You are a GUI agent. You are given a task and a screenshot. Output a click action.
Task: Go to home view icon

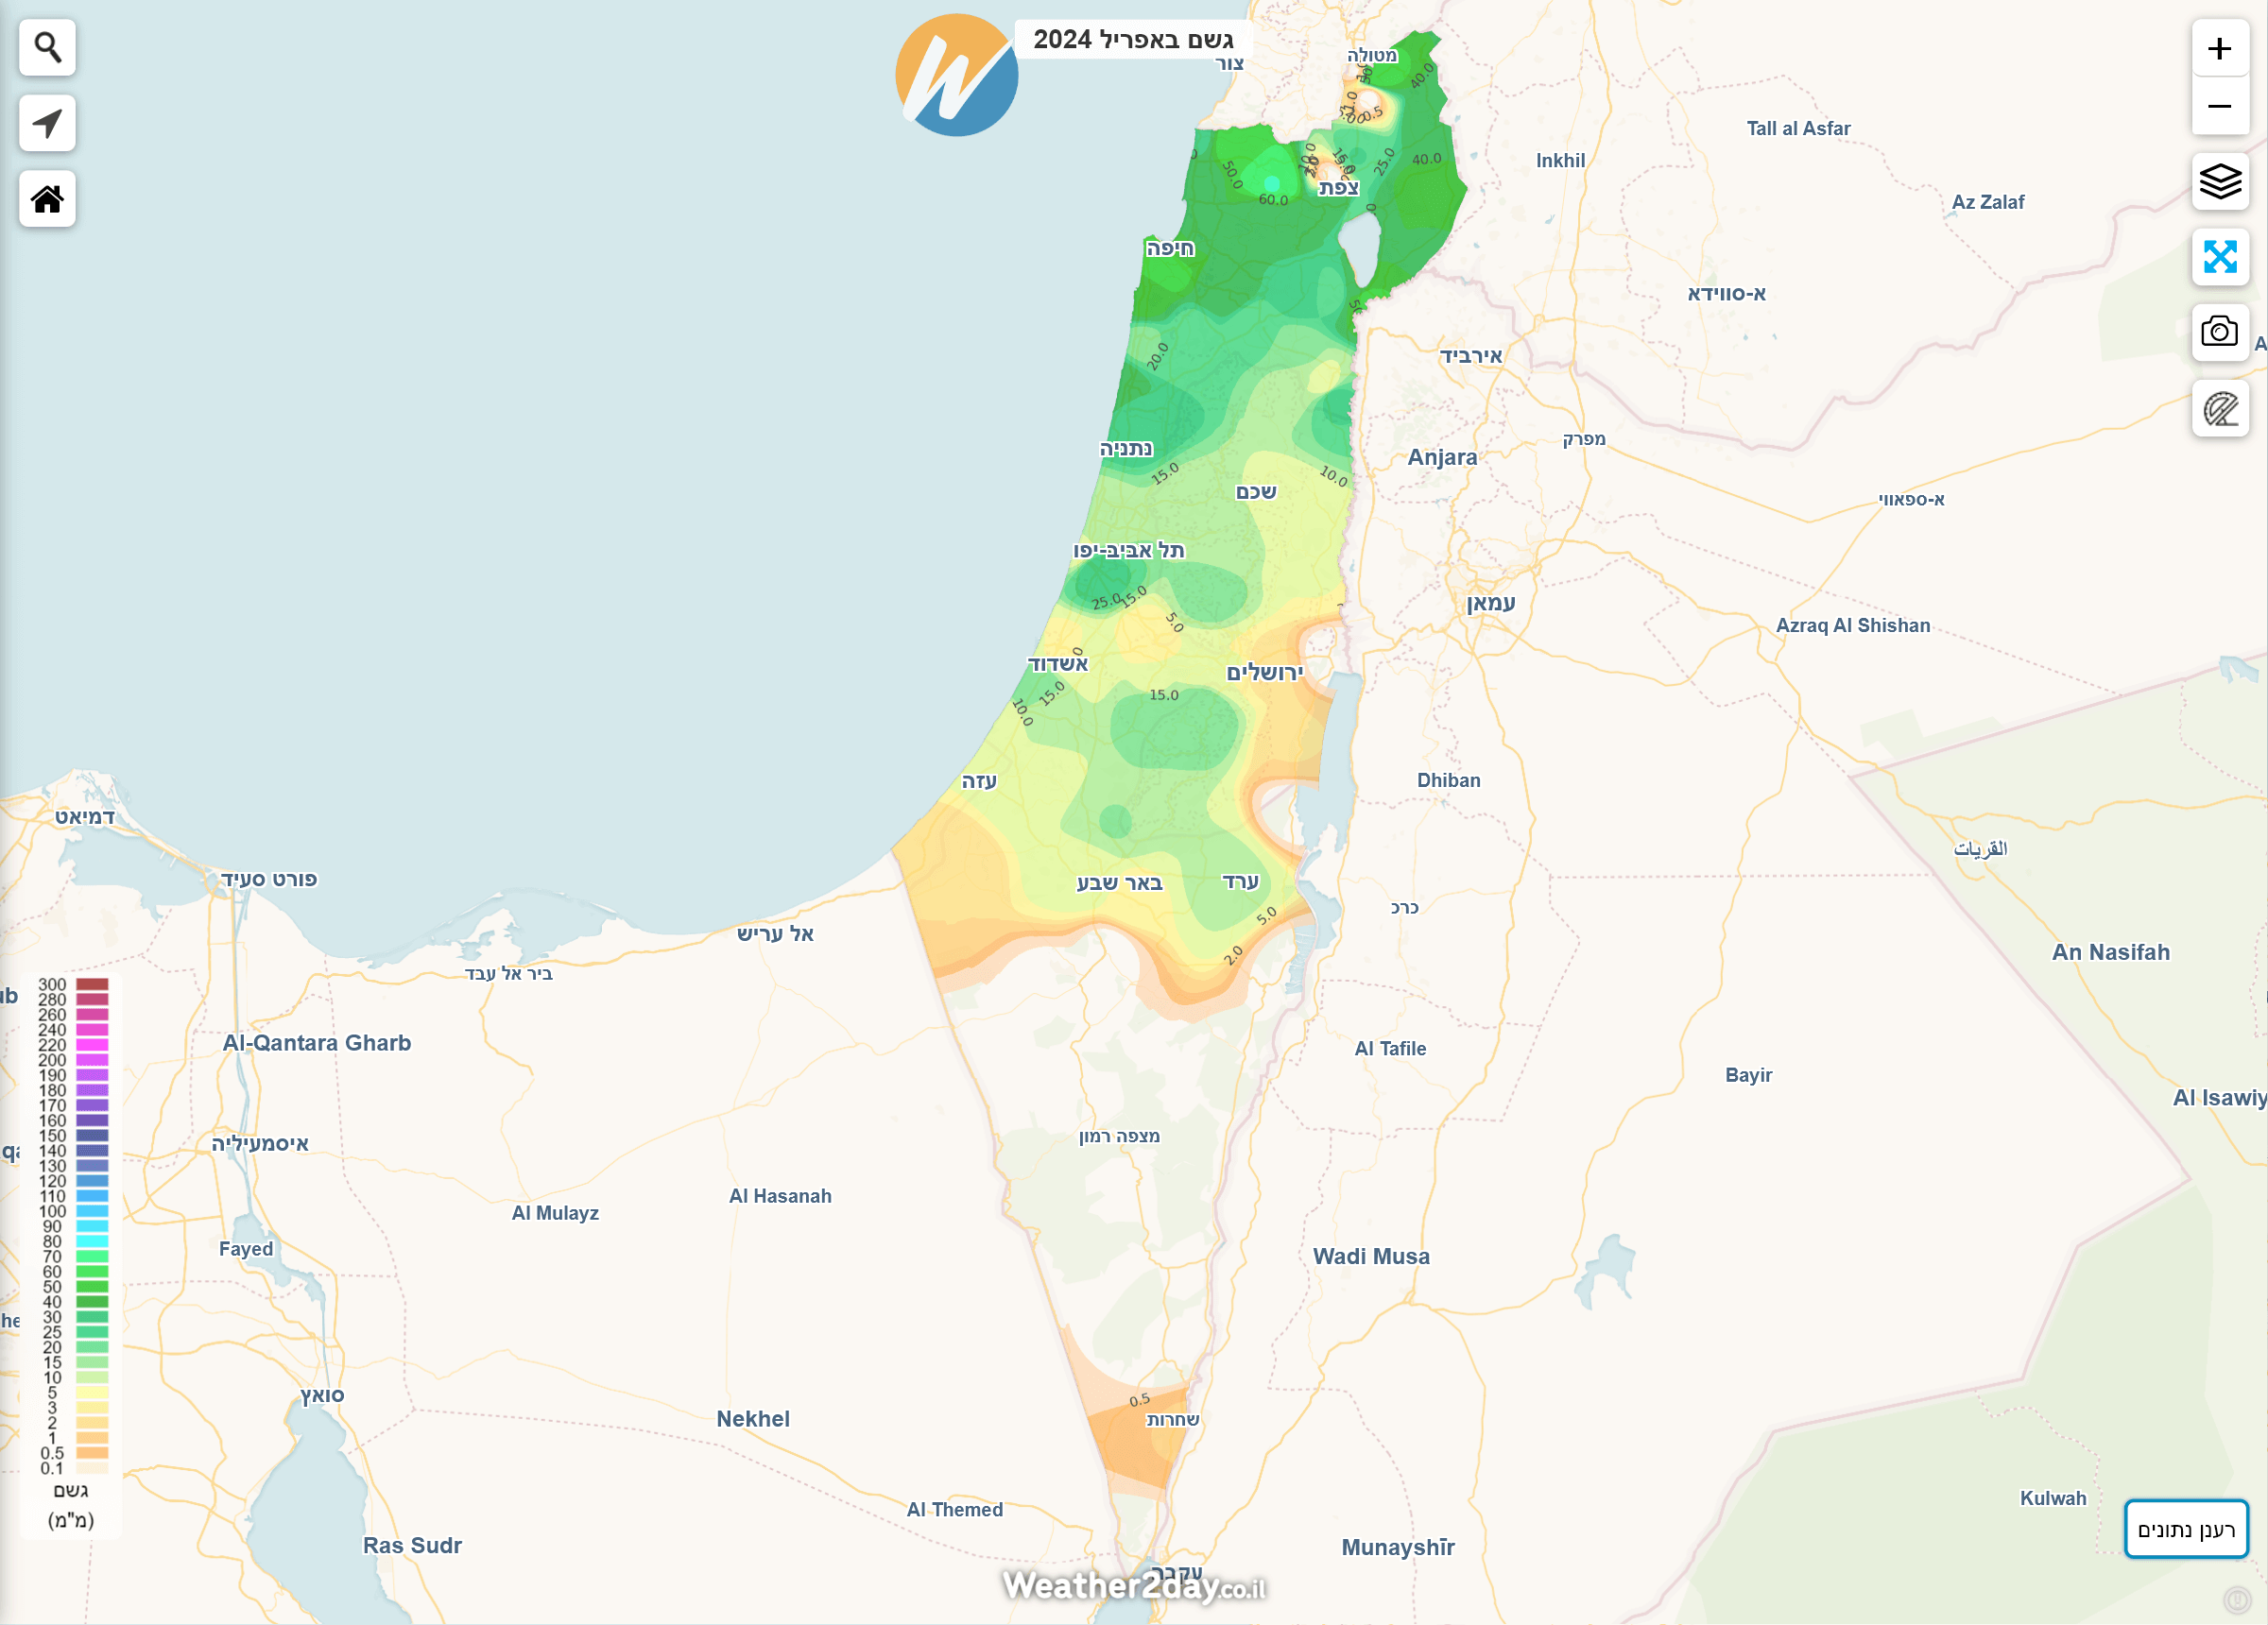pos(47,199)
